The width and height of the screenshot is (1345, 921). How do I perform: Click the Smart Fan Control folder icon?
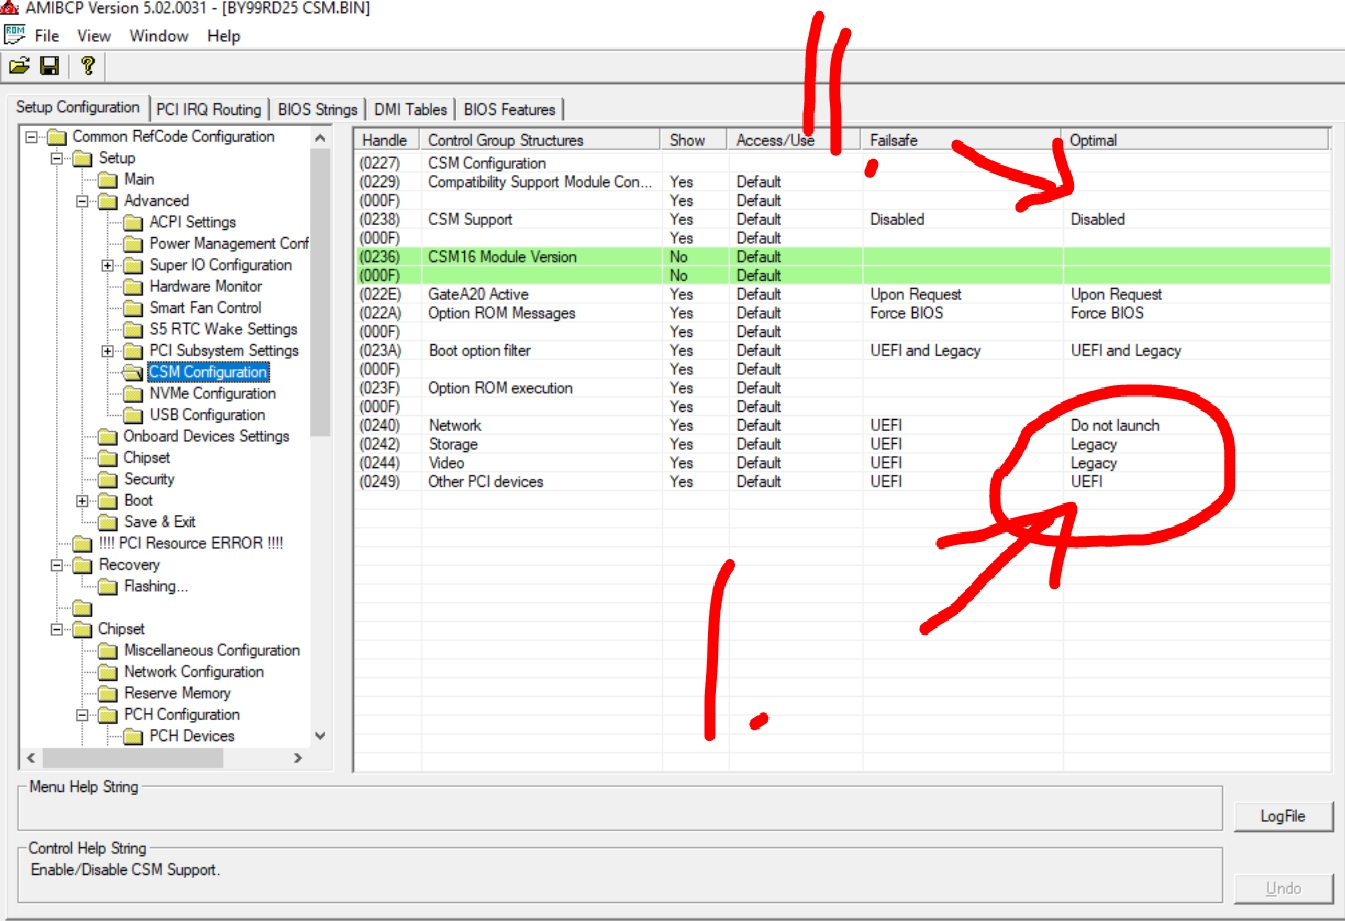point(133,308)
